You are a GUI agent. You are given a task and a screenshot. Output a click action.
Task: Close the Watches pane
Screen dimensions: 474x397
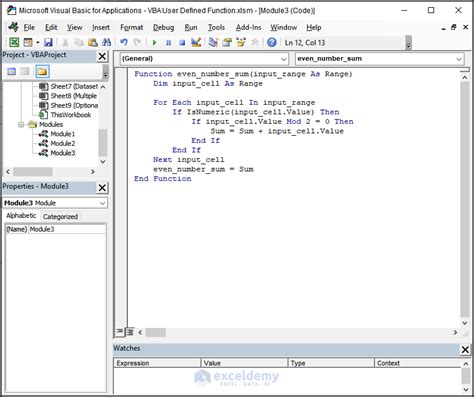pos(465,350)
